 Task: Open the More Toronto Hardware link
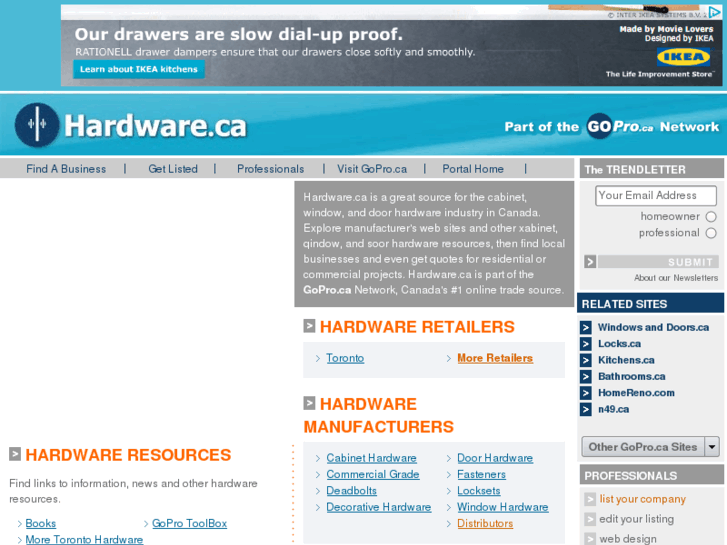(84, 539)
